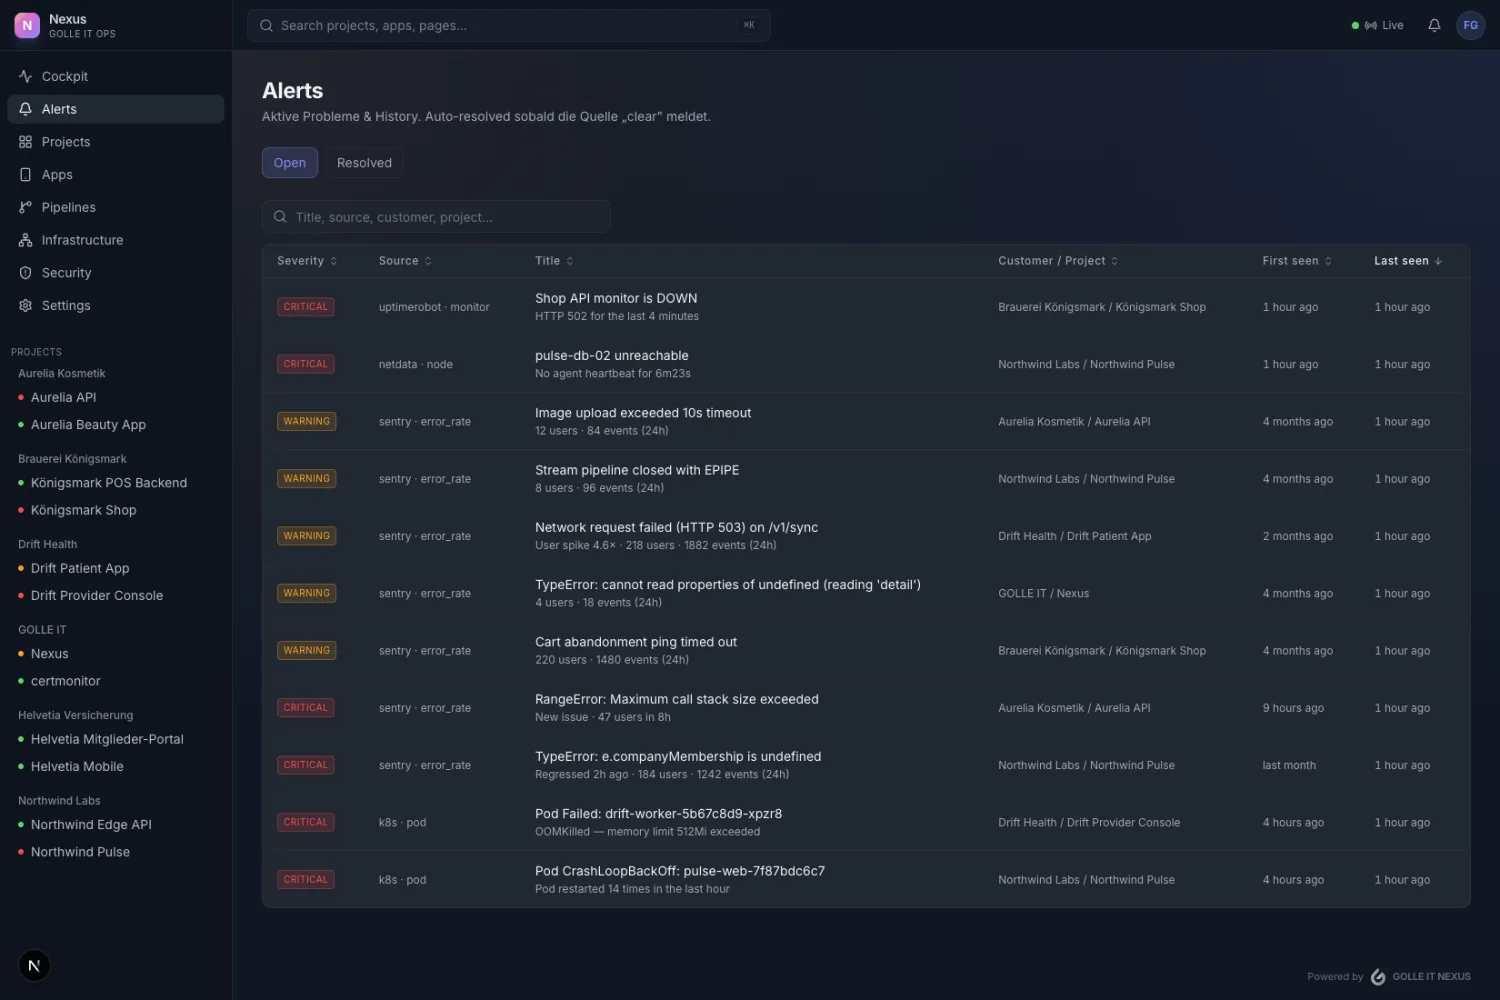Open Helvetia Mobile project

116,766
